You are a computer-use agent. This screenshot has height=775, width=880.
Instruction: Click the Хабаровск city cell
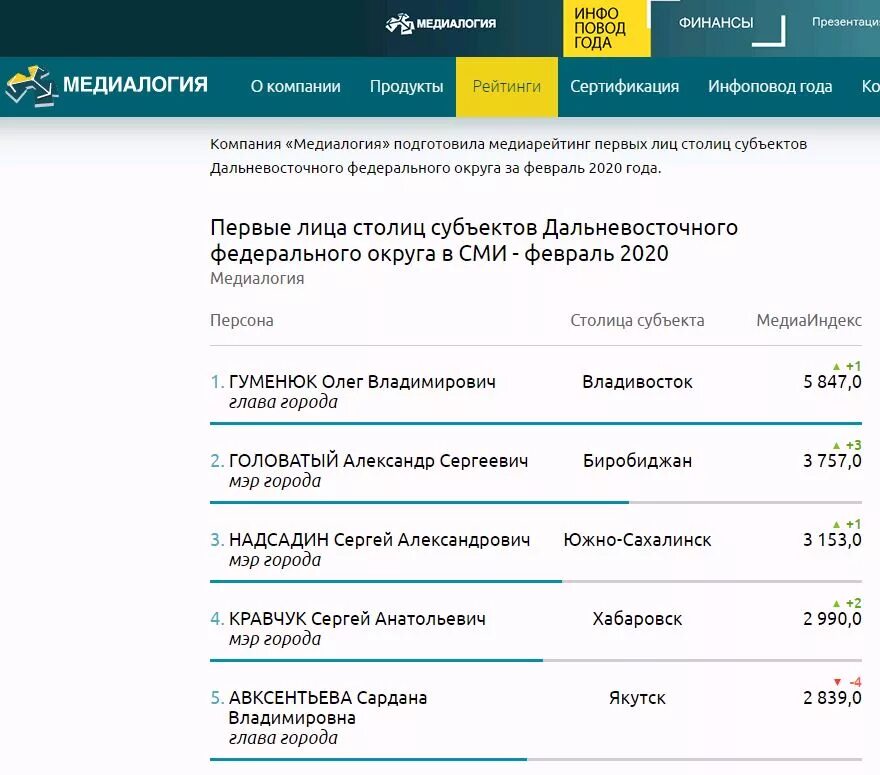click(x=637, y=619)
